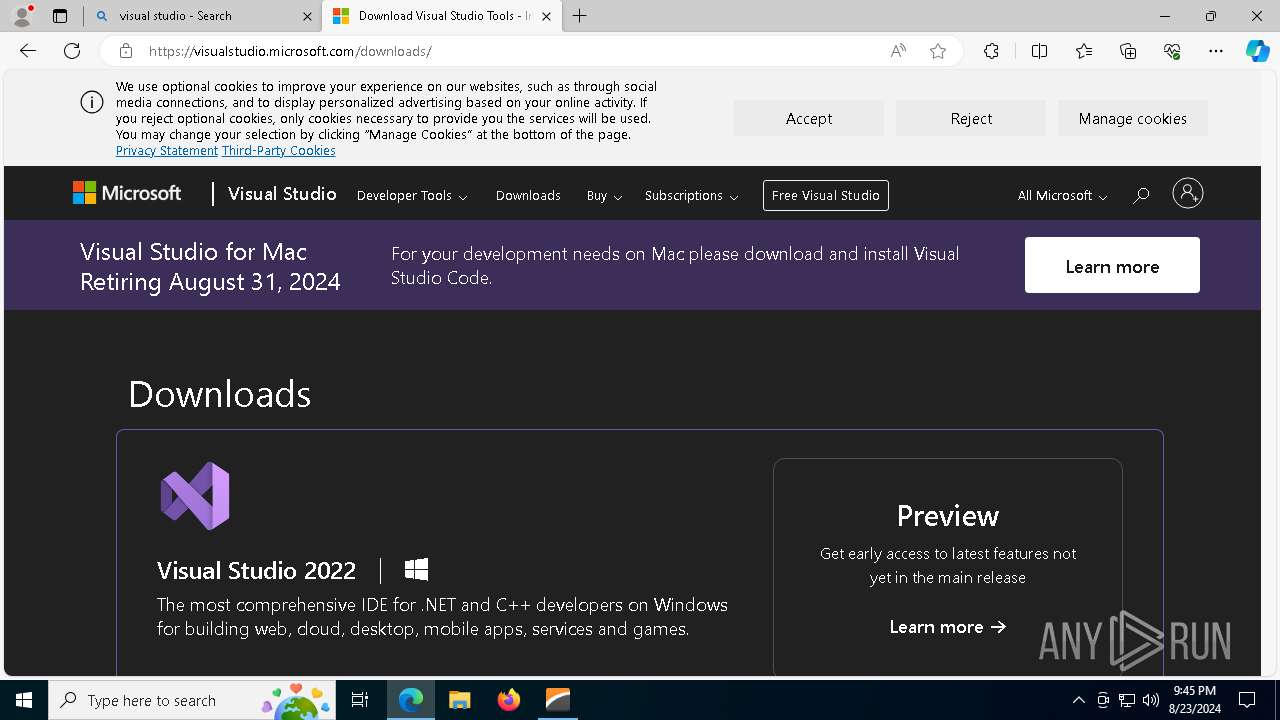Click the Downloads page heading

(x=220, y=394)
